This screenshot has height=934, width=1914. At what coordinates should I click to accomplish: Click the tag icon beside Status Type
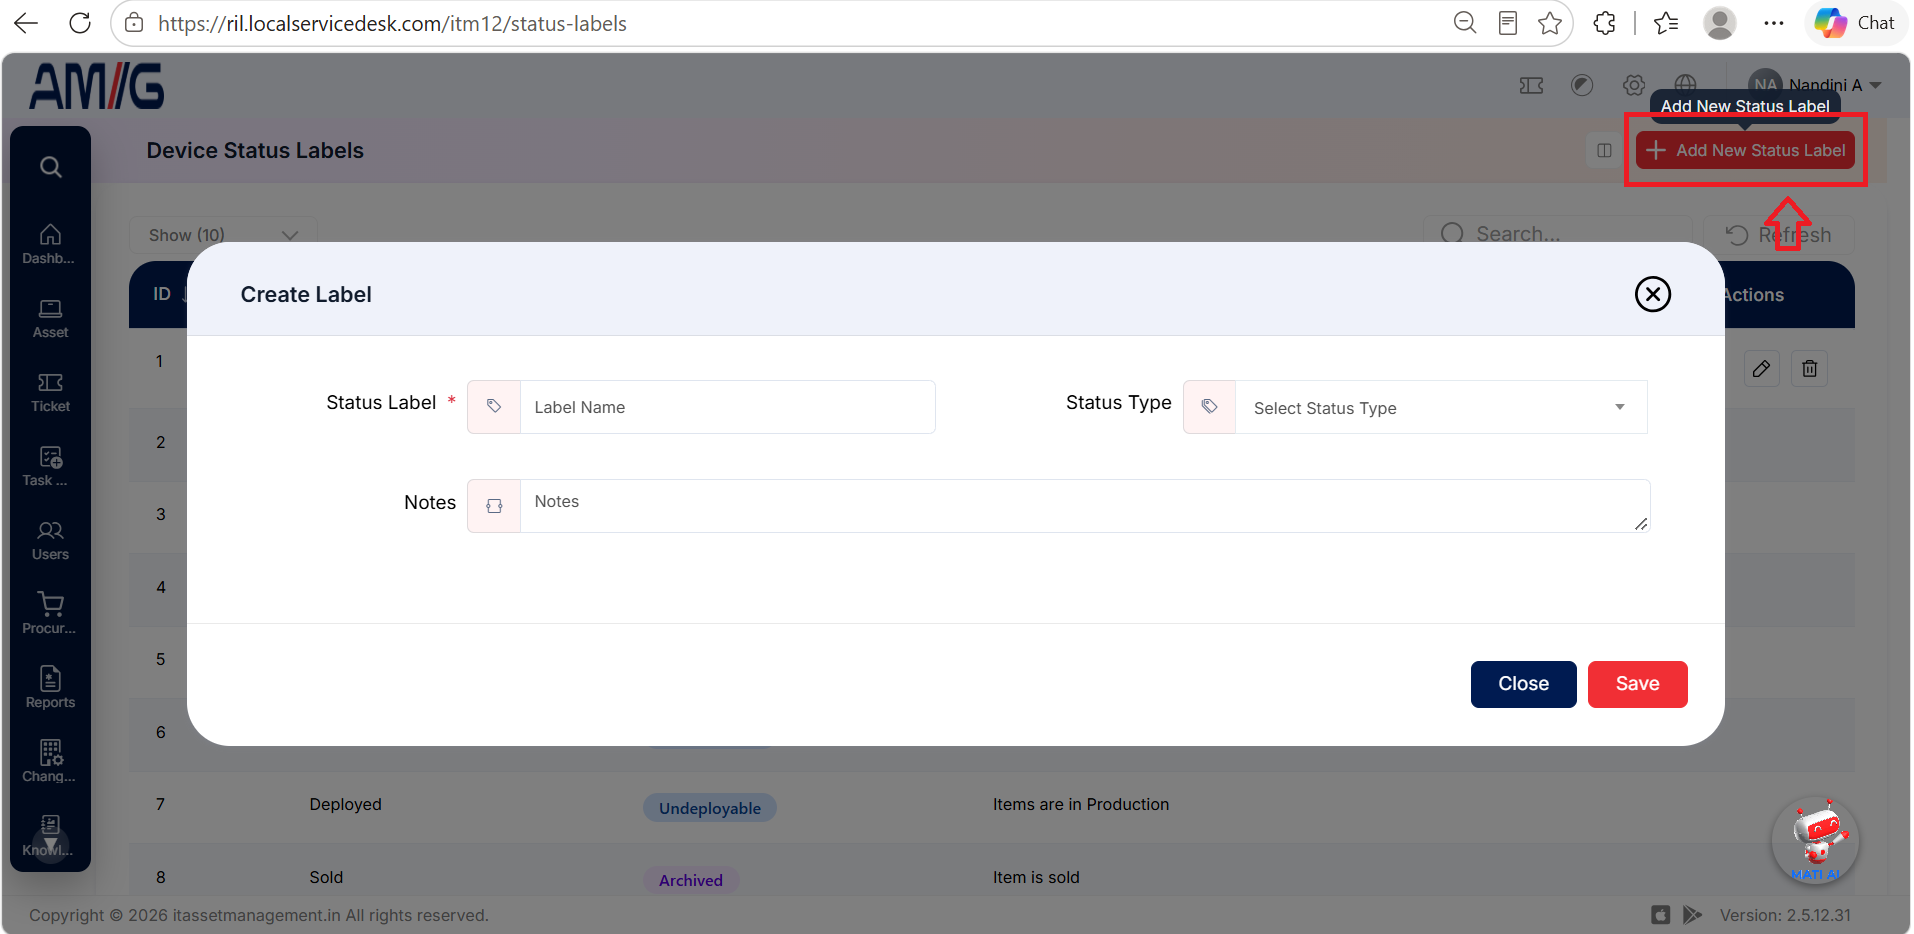(1209, 407)
